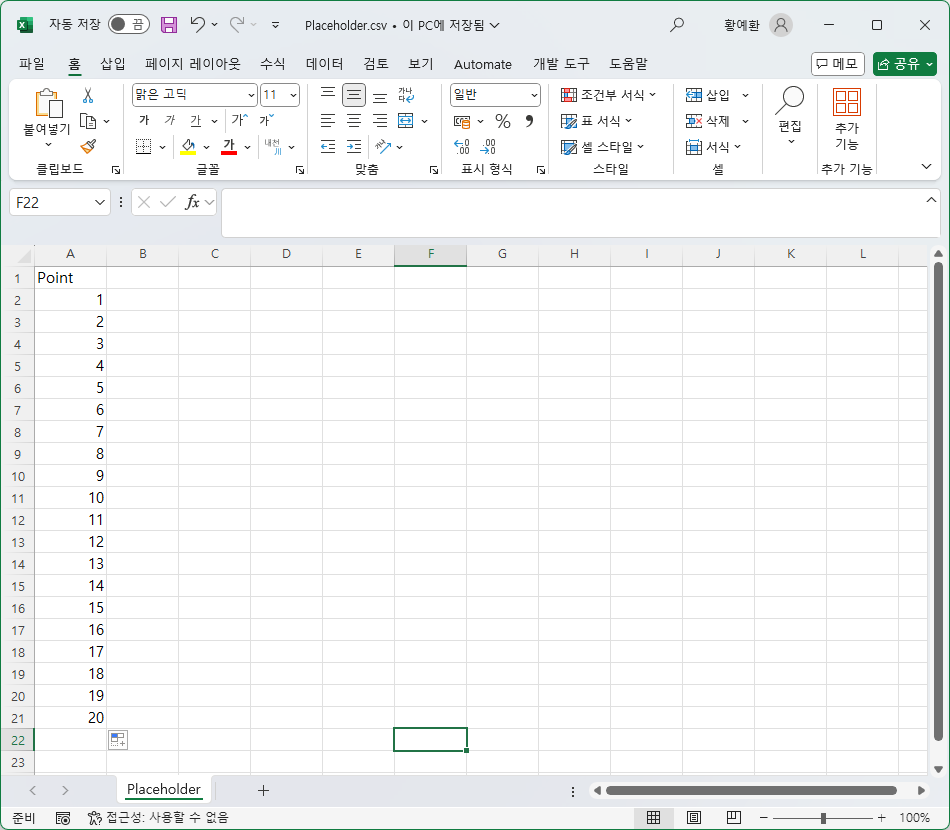Click the Merge and Center icon
The width and height of the screenshot is (950, 830).
[x=405, y=121]
